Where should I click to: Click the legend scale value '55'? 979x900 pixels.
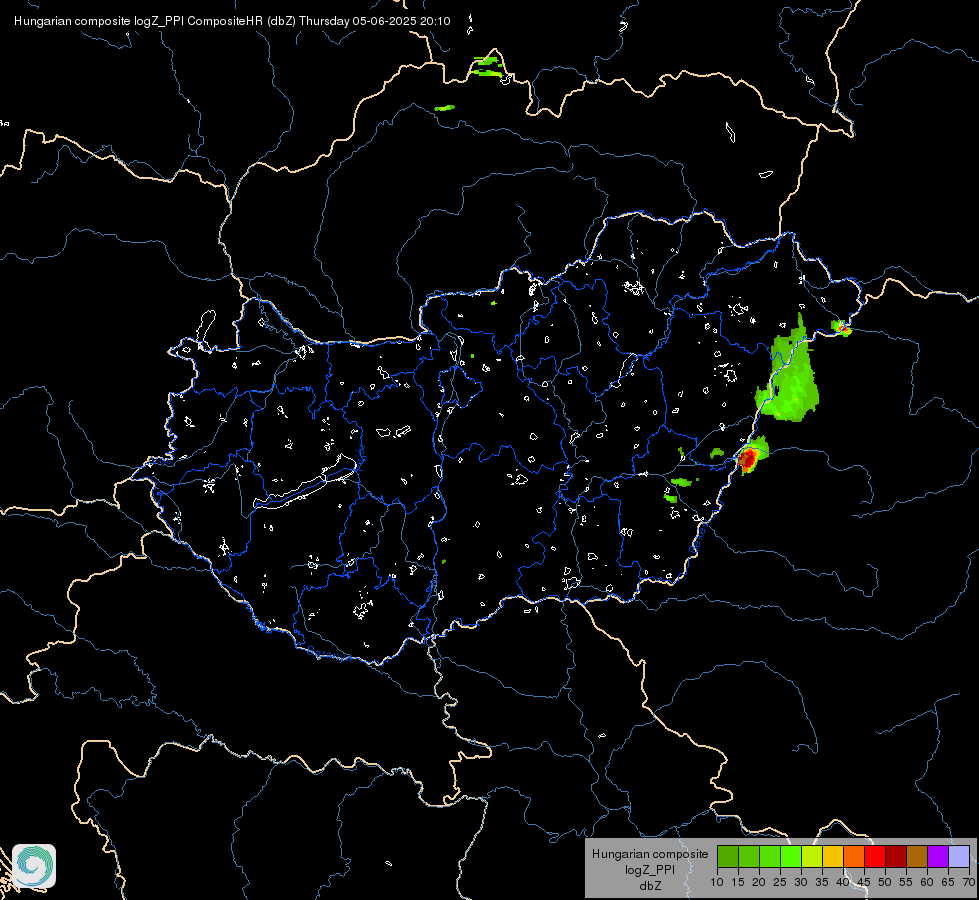[906, 883]
